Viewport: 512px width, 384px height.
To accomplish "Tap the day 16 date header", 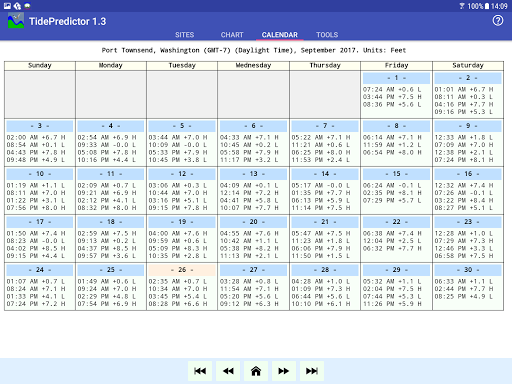I will click(468, 174).
